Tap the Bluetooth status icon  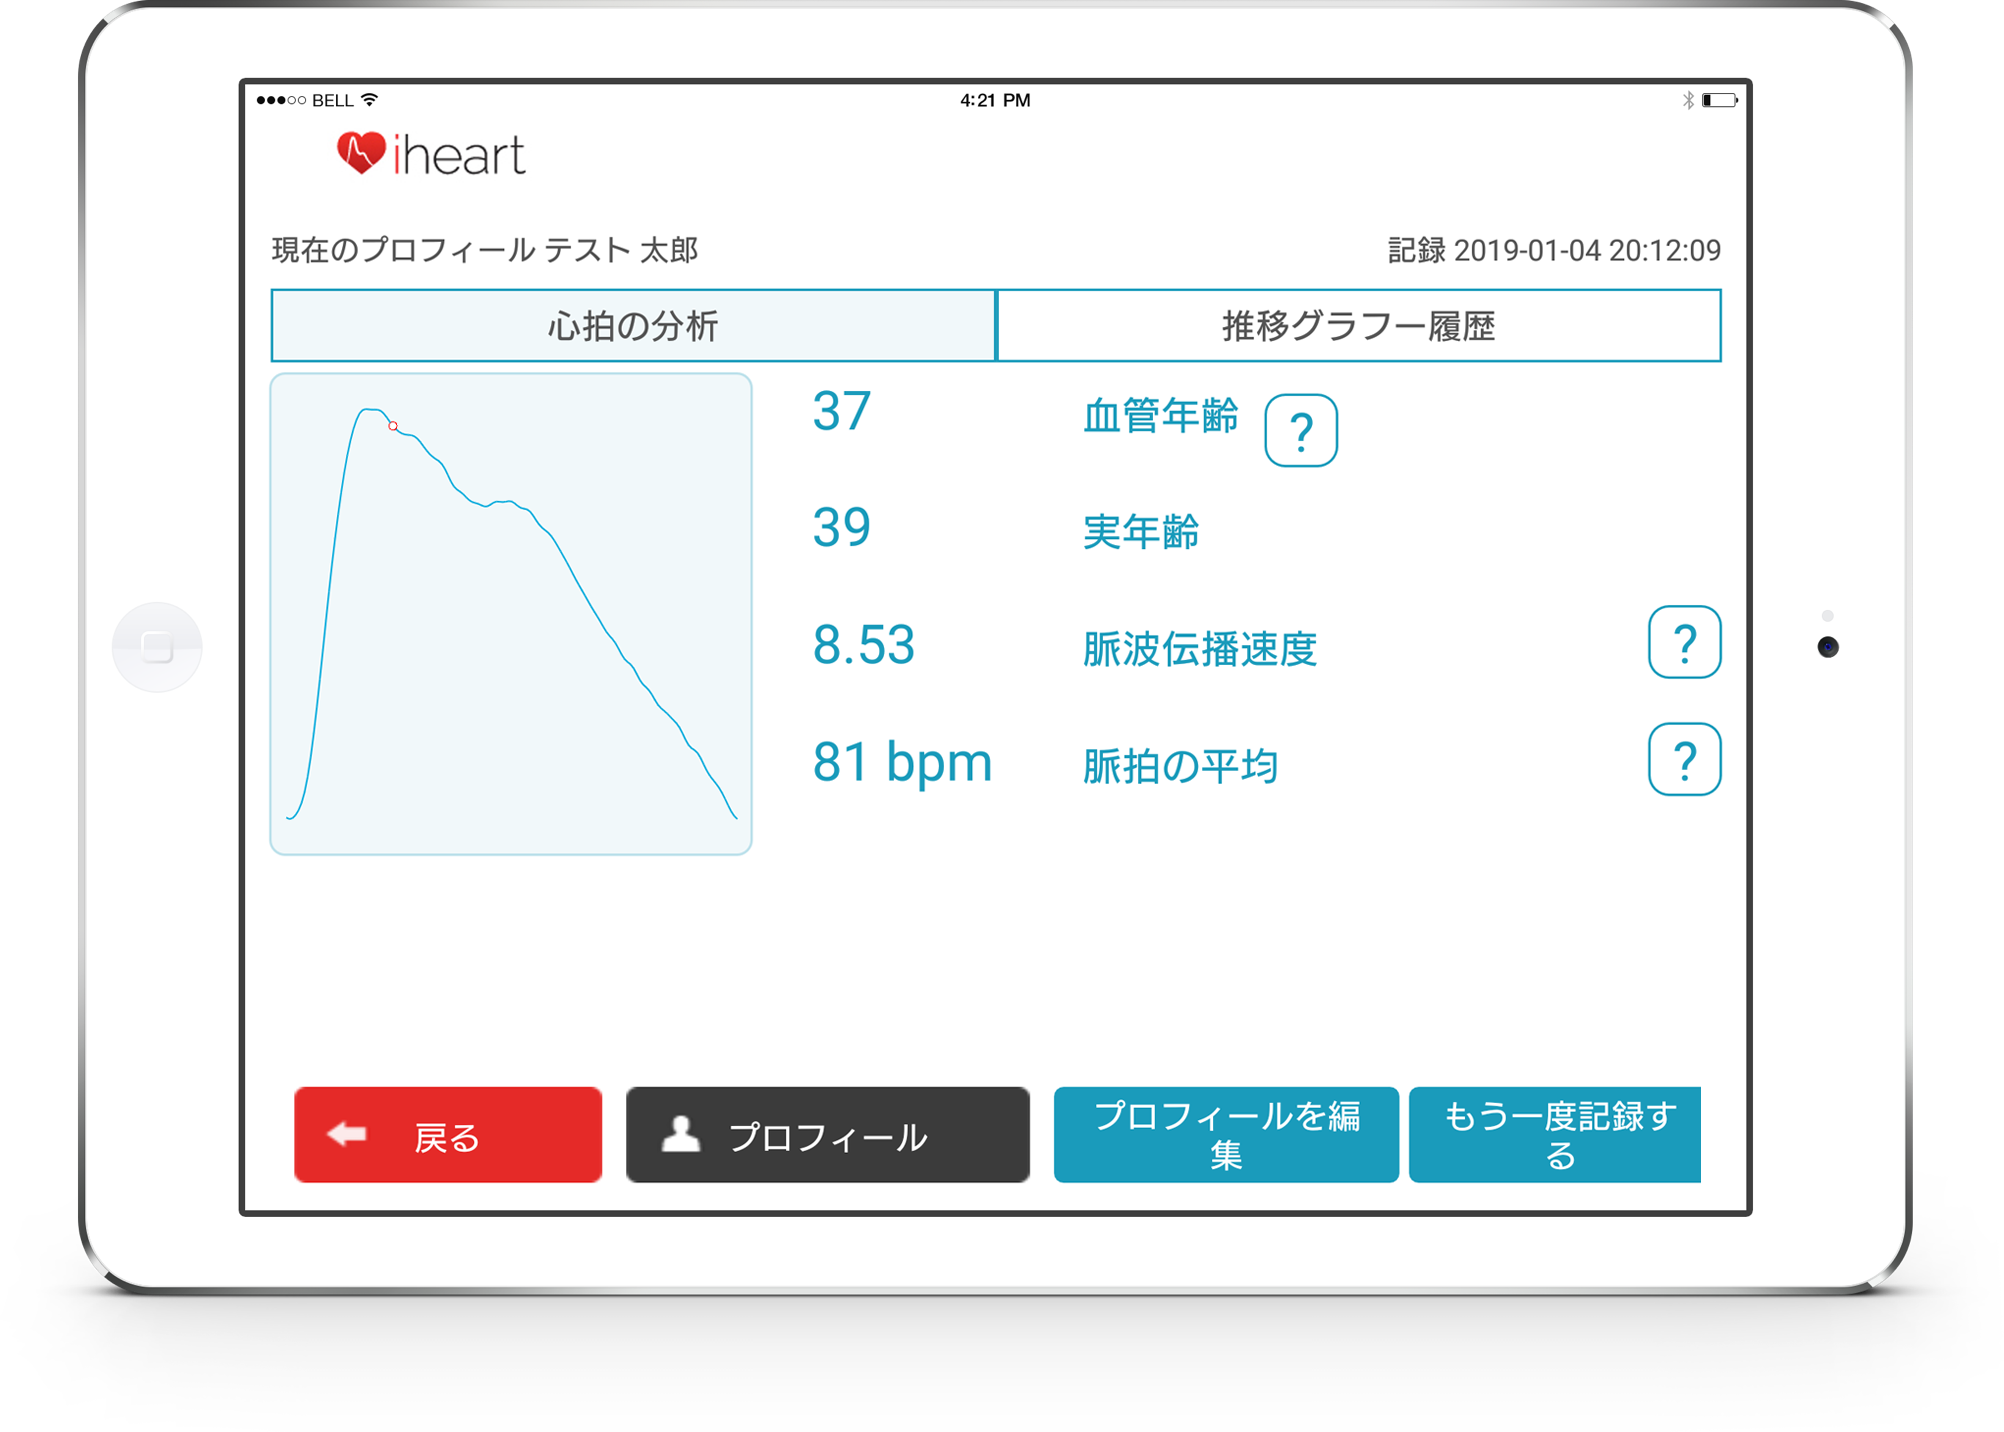(x=1688, y=100)
